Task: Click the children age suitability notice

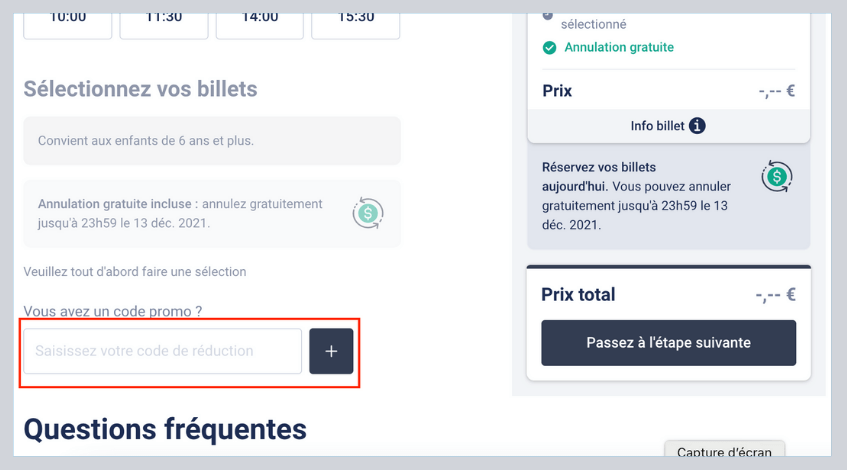Action: click(146, 141)
